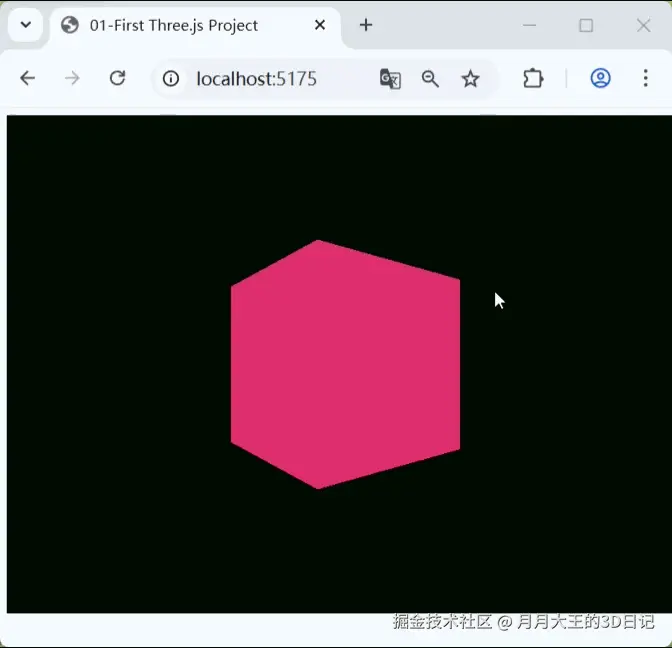The image size is (672, 648).
Task: Open the Extensions puzzle piece menu
Action: (x=533, y=79)
